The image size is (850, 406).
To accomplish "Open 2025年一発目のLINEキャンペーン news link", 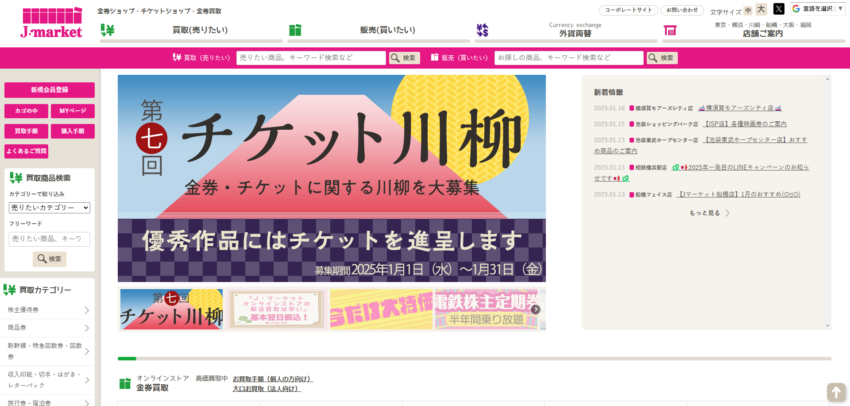I will 701,173.
